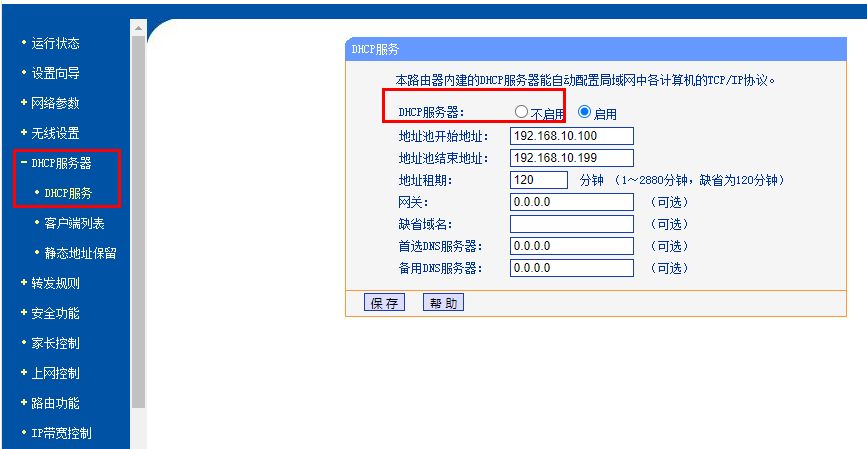The height and width of the screenshot is (449, 867).
Task: Click the (可选) hint beside 备用DNS服务器
Action: coord(669,268)
